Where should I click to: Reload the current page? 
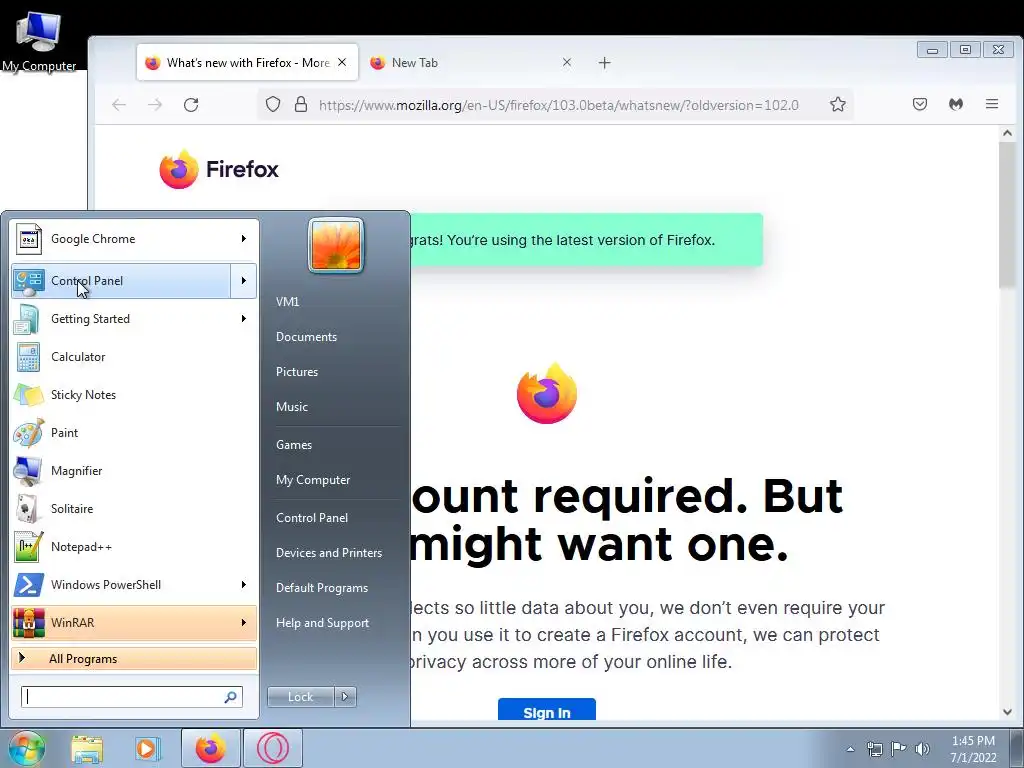point(191,105)
